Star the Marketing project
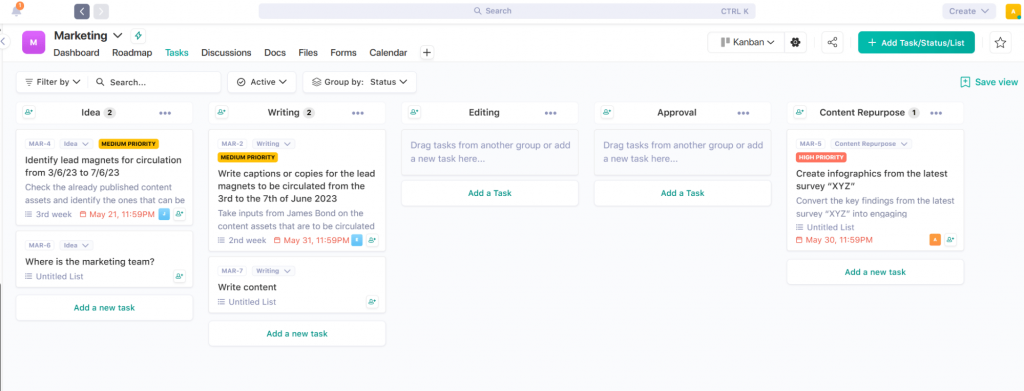This screenshot has width=1024, height=391. (1000, 42)
